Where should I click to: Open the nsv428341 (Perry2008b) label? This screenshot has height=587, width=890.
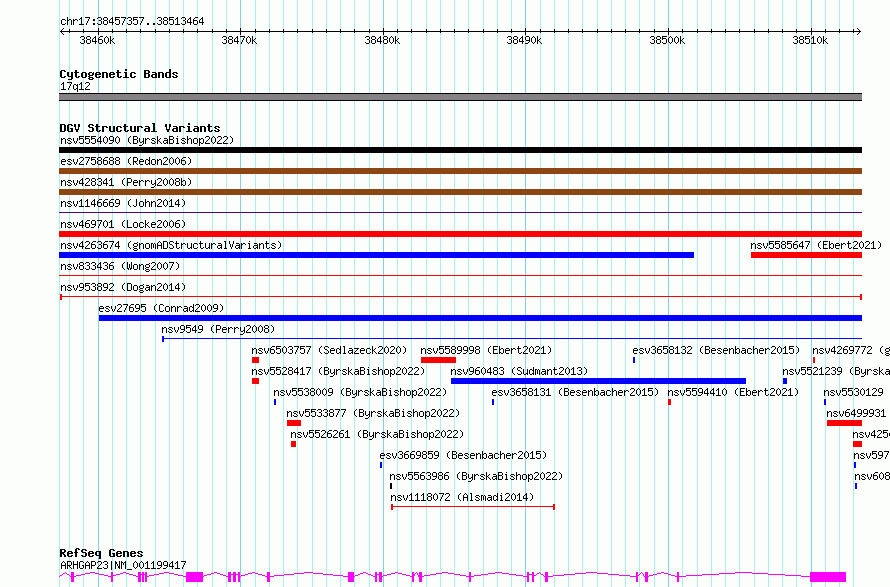126,182
